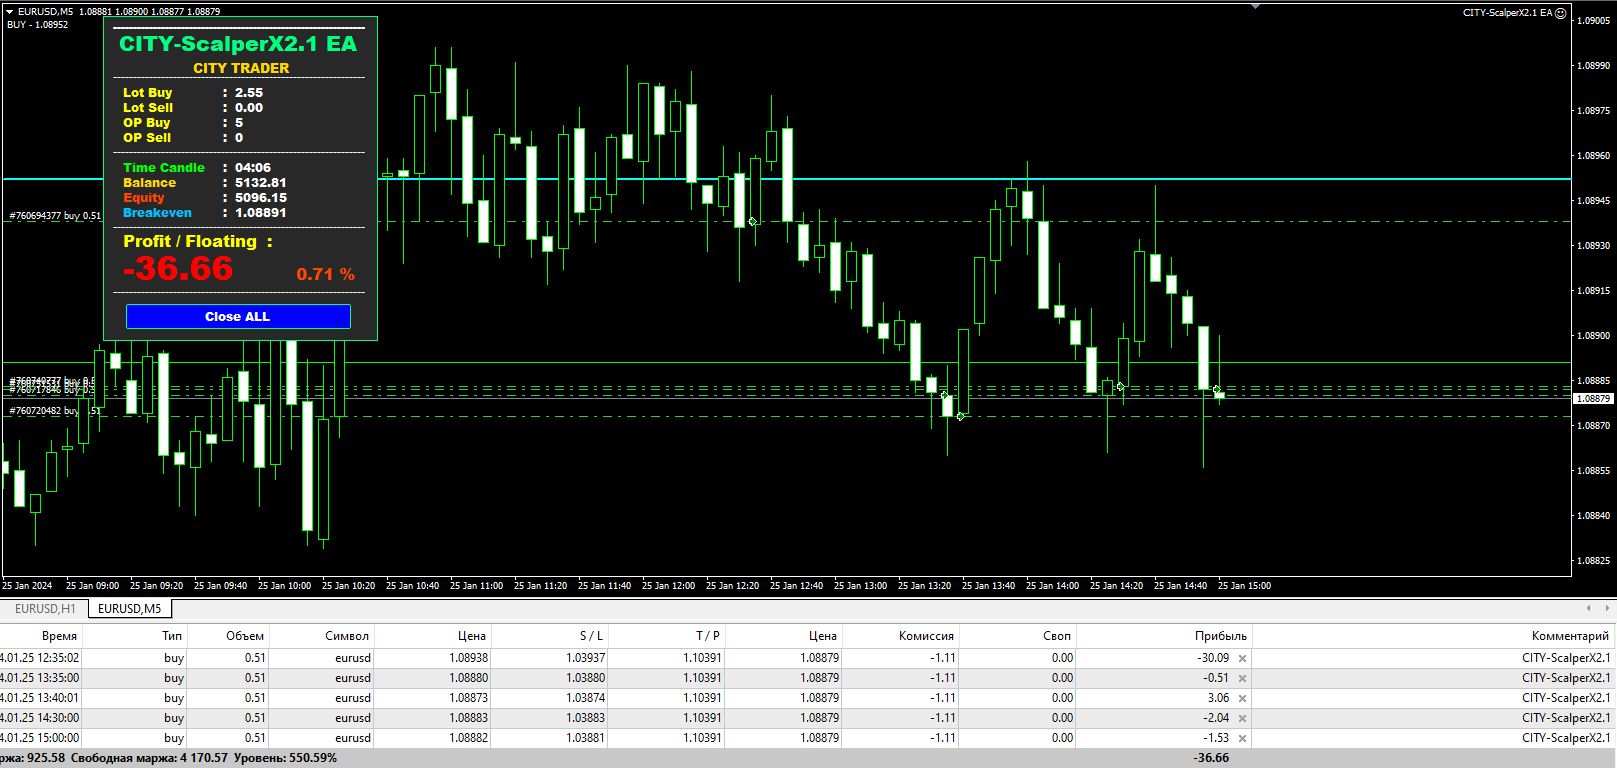Close the order with -0.51 profit

[1243, 679]
